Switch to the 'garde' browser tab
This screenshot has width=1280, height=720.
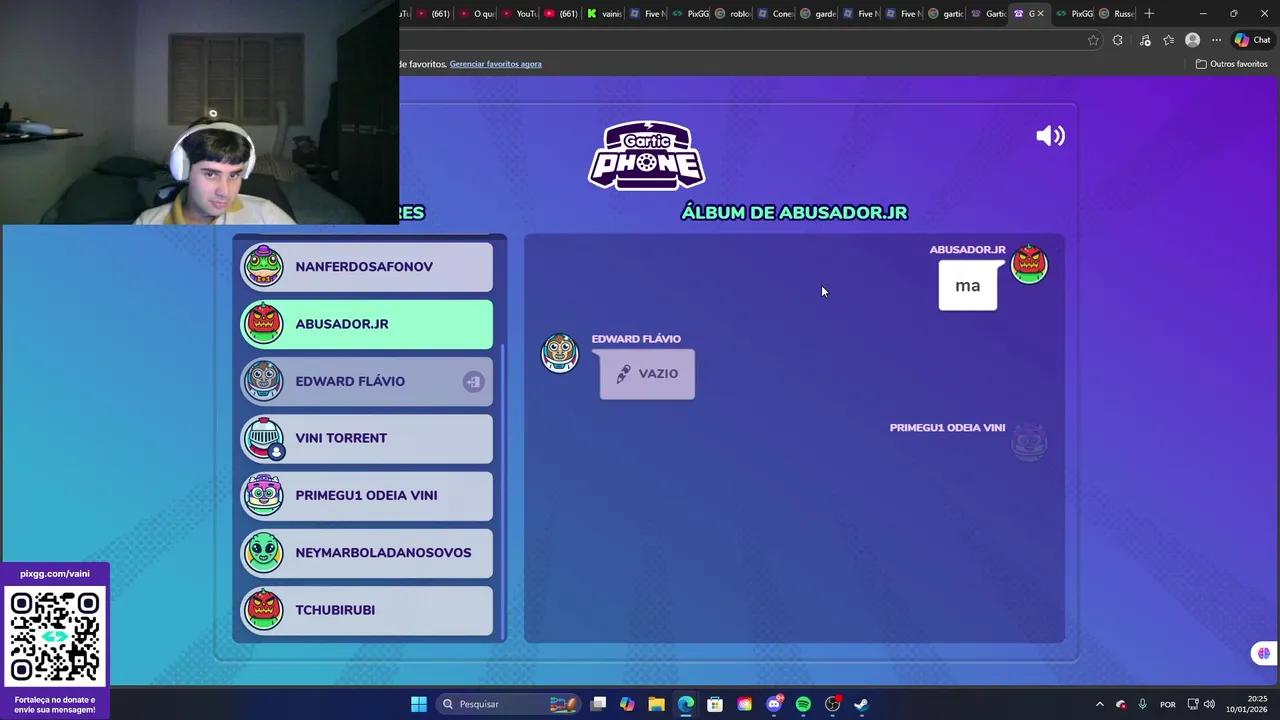coord(818,13)
